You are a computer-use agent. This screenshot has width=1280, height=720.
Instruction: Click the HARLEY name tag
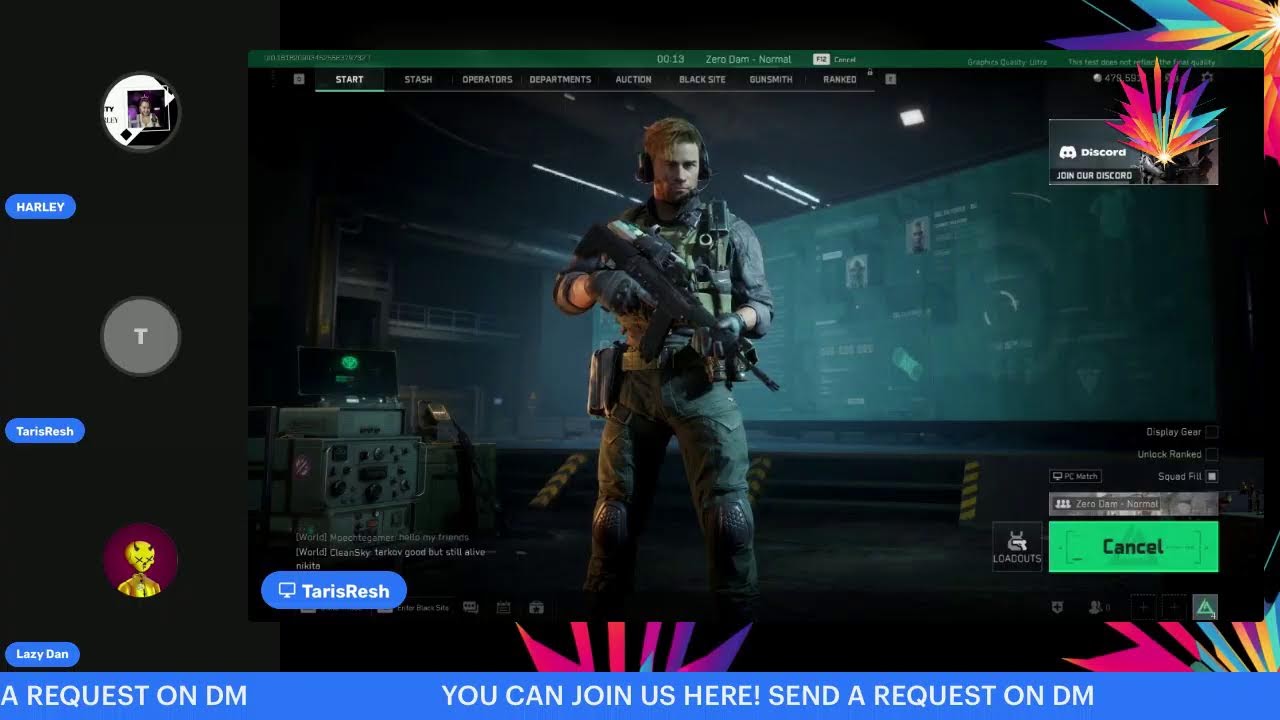pyautogui.click(x=40, y=207)
